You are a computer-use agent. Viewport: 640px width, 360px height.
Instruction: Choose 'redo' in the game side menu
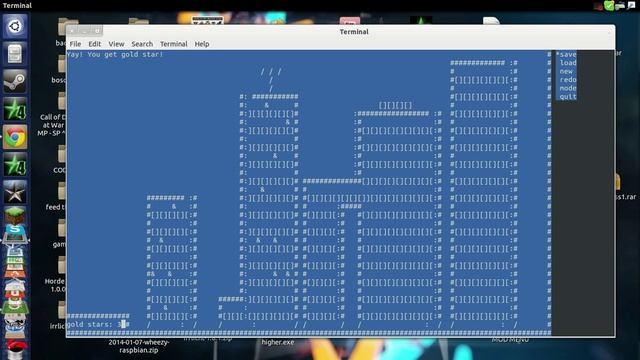point(568,80)
